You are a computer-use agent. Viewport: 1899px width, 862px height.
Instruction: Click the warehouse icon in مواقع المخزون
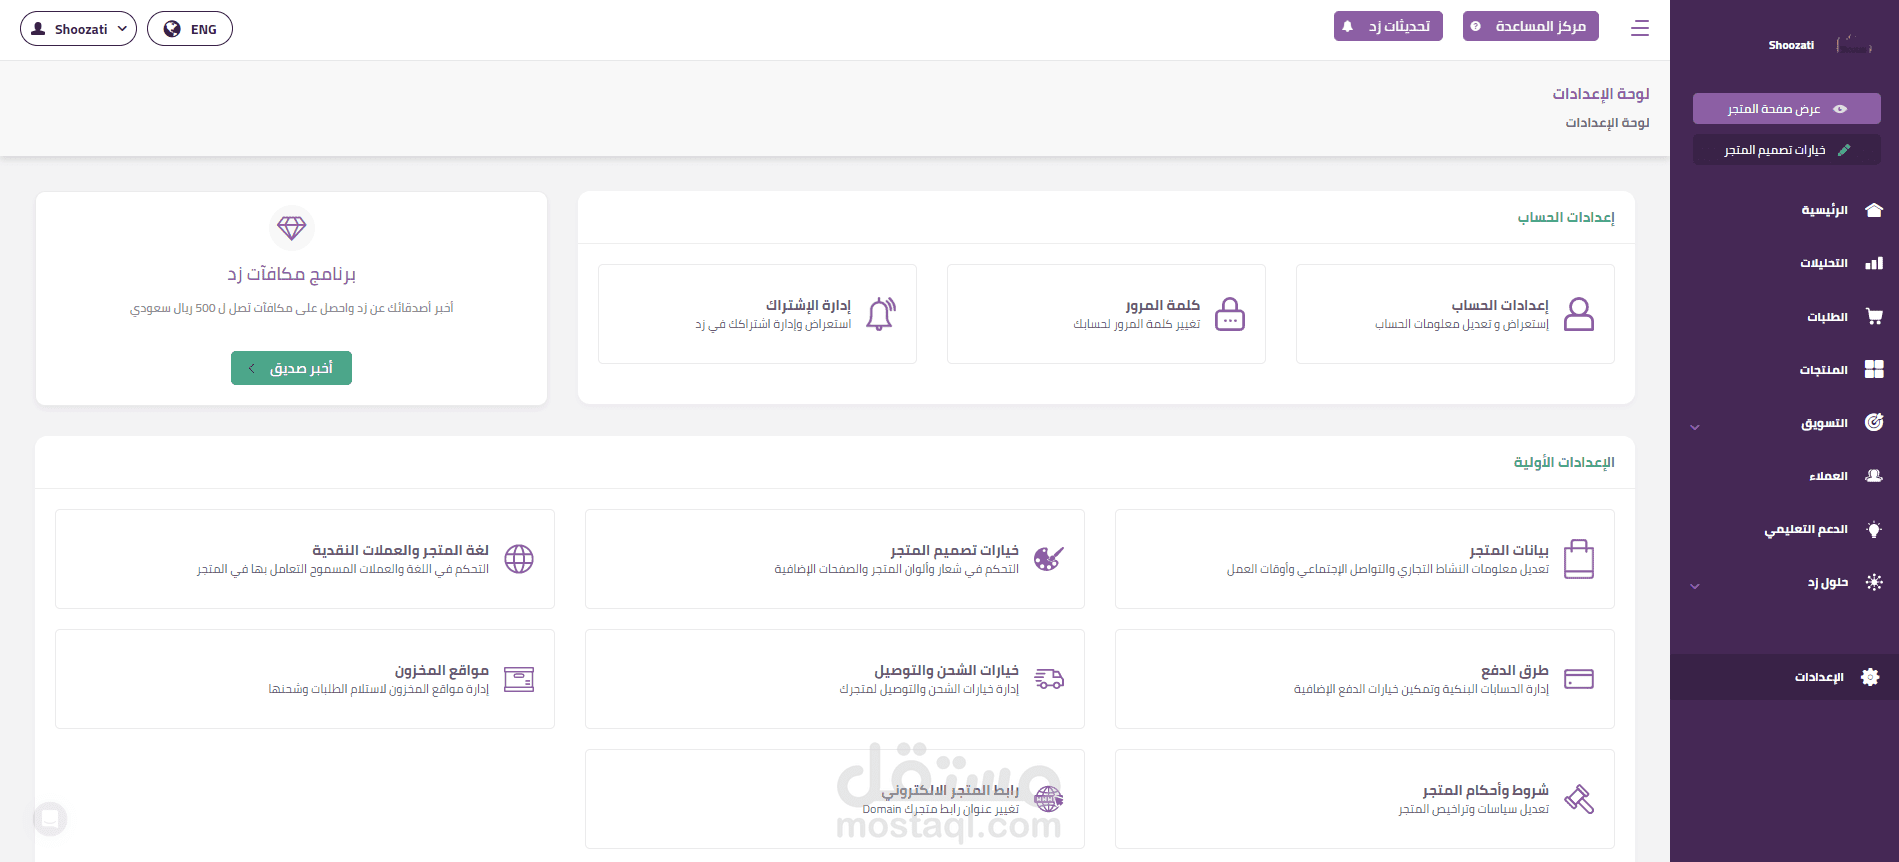pos(519,679)
